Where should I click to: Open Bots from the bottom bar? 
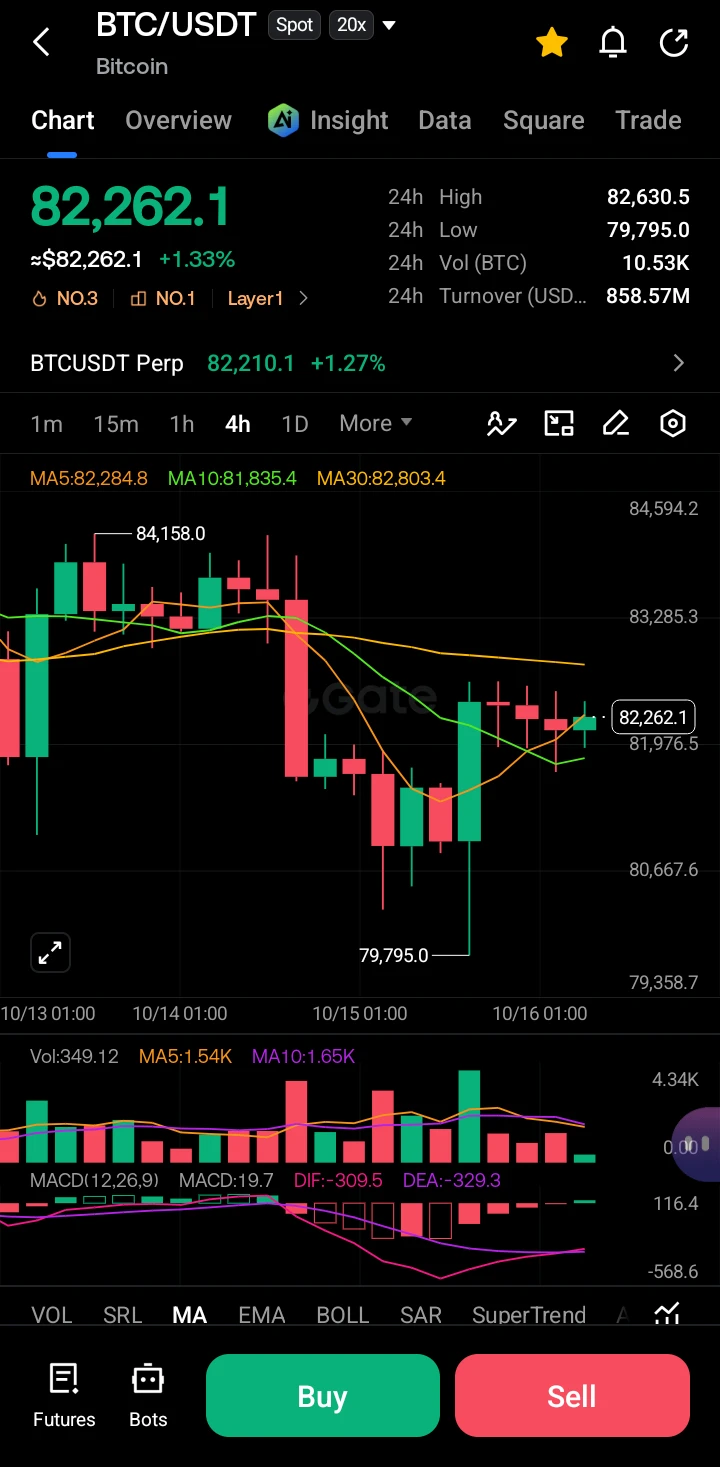coord(148,1396)
